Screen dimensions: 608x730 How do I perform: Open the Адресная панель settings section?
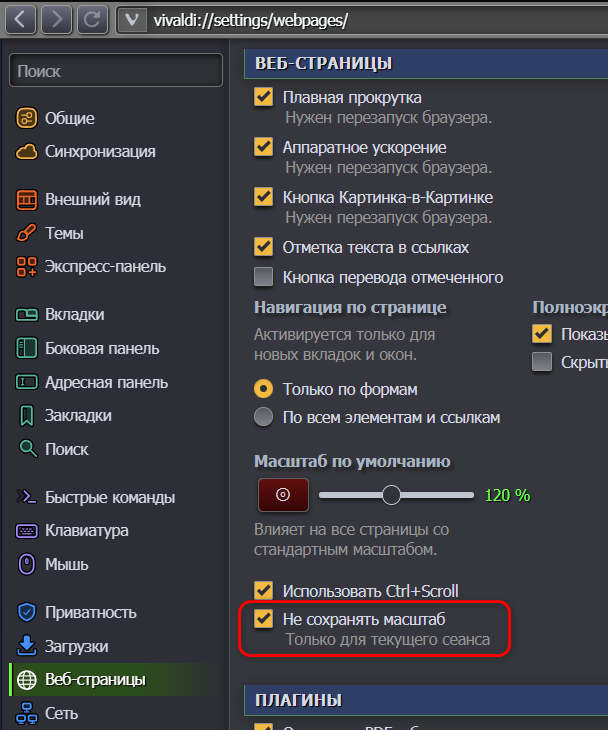click(107, 383)
